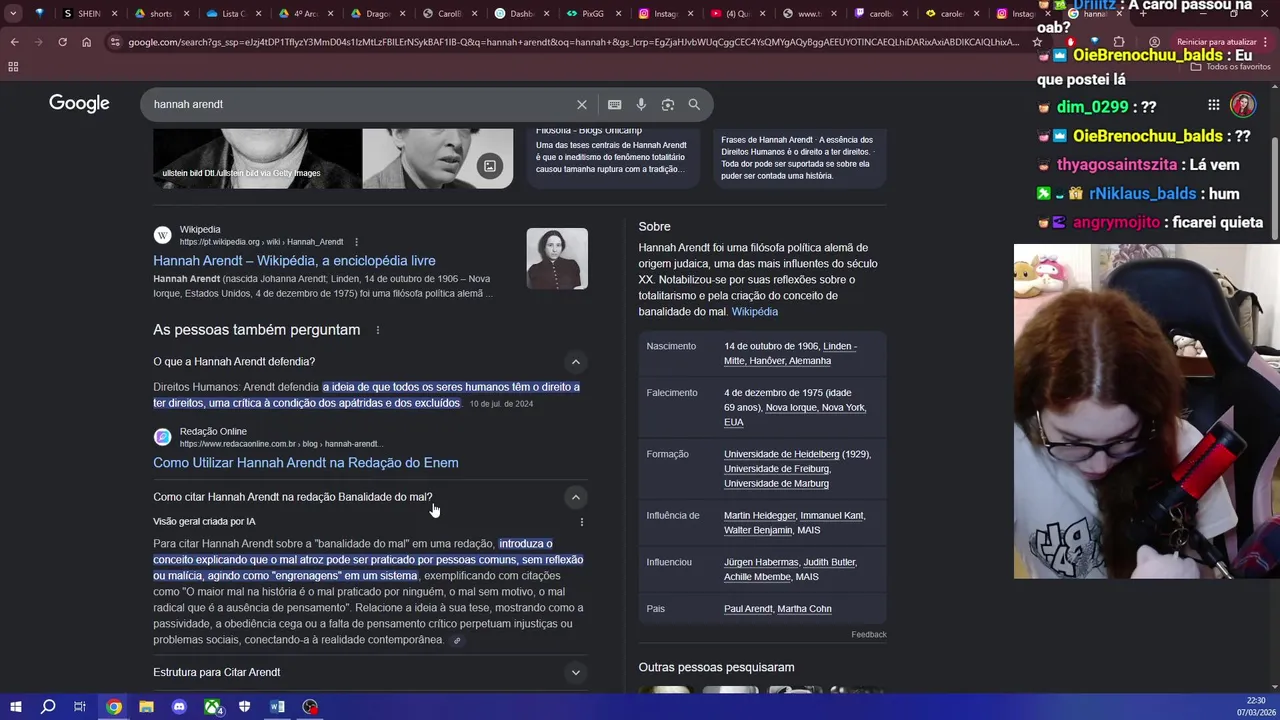Open Wikipedia link in Sobre panel

[x=755, y=312]
